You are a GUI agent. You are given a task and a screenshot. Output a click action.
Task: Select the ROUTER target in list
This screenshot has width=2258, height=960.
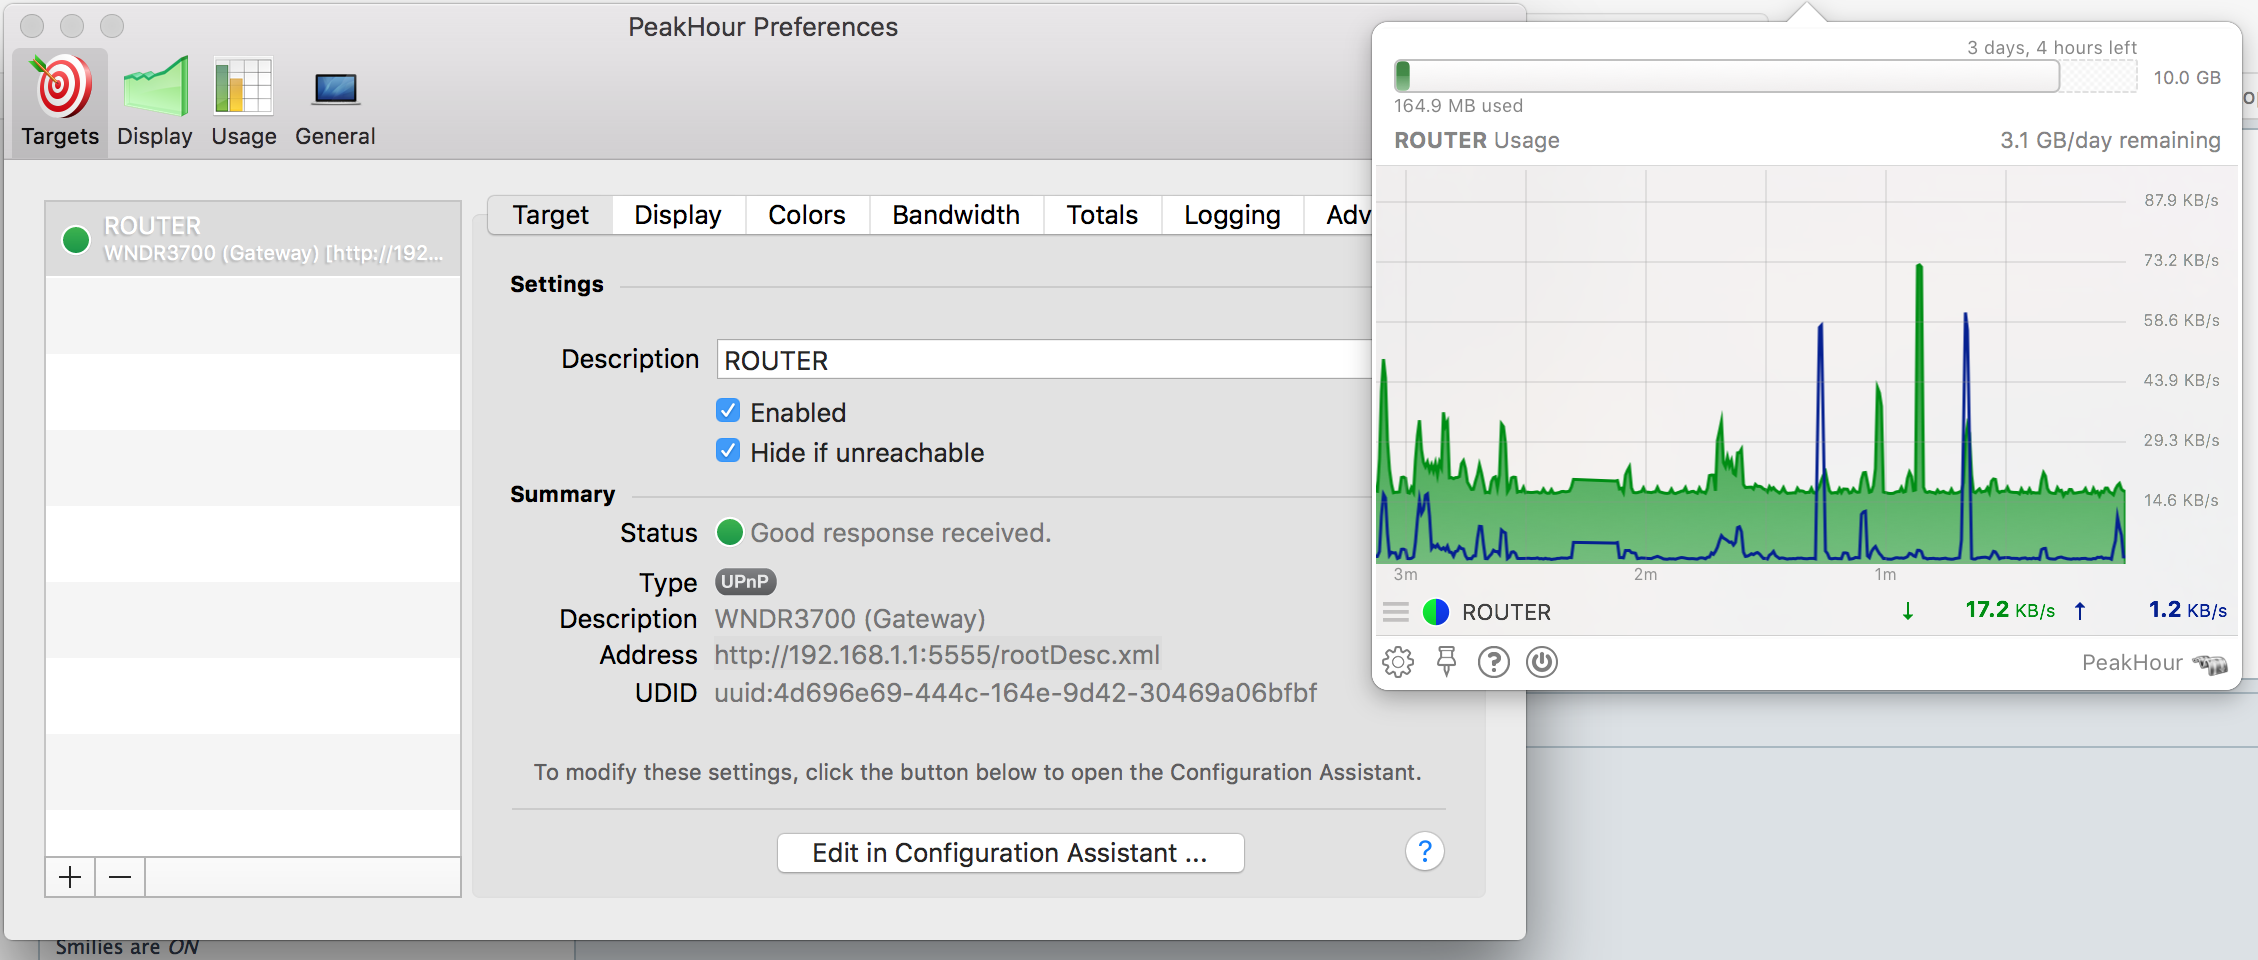click(x=253, y=239)
